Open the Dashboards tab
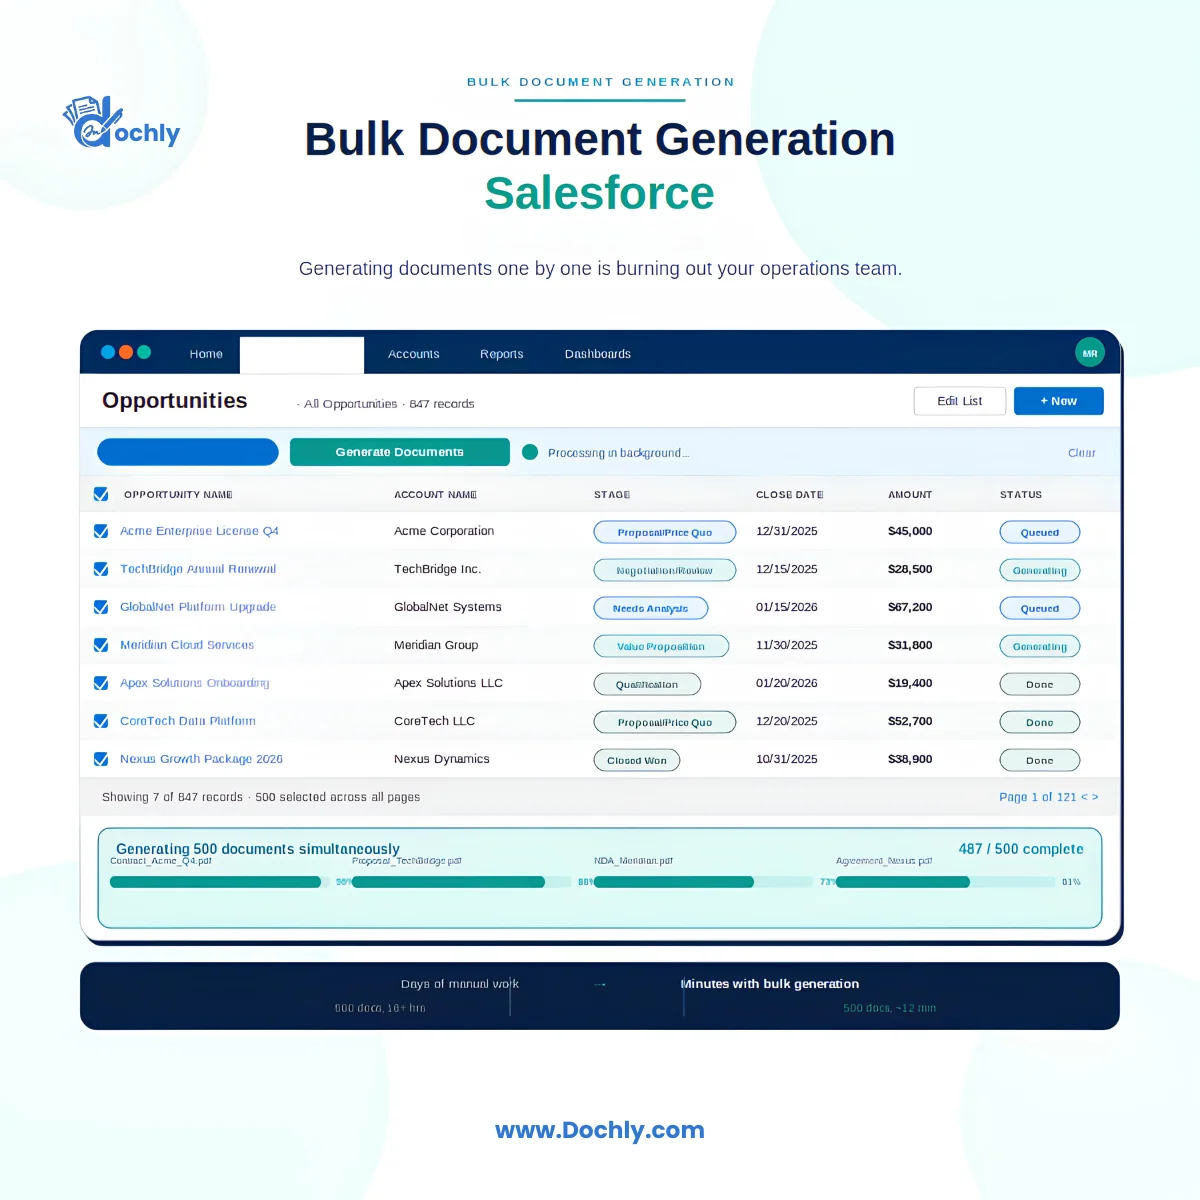 (x=598, y=354)
